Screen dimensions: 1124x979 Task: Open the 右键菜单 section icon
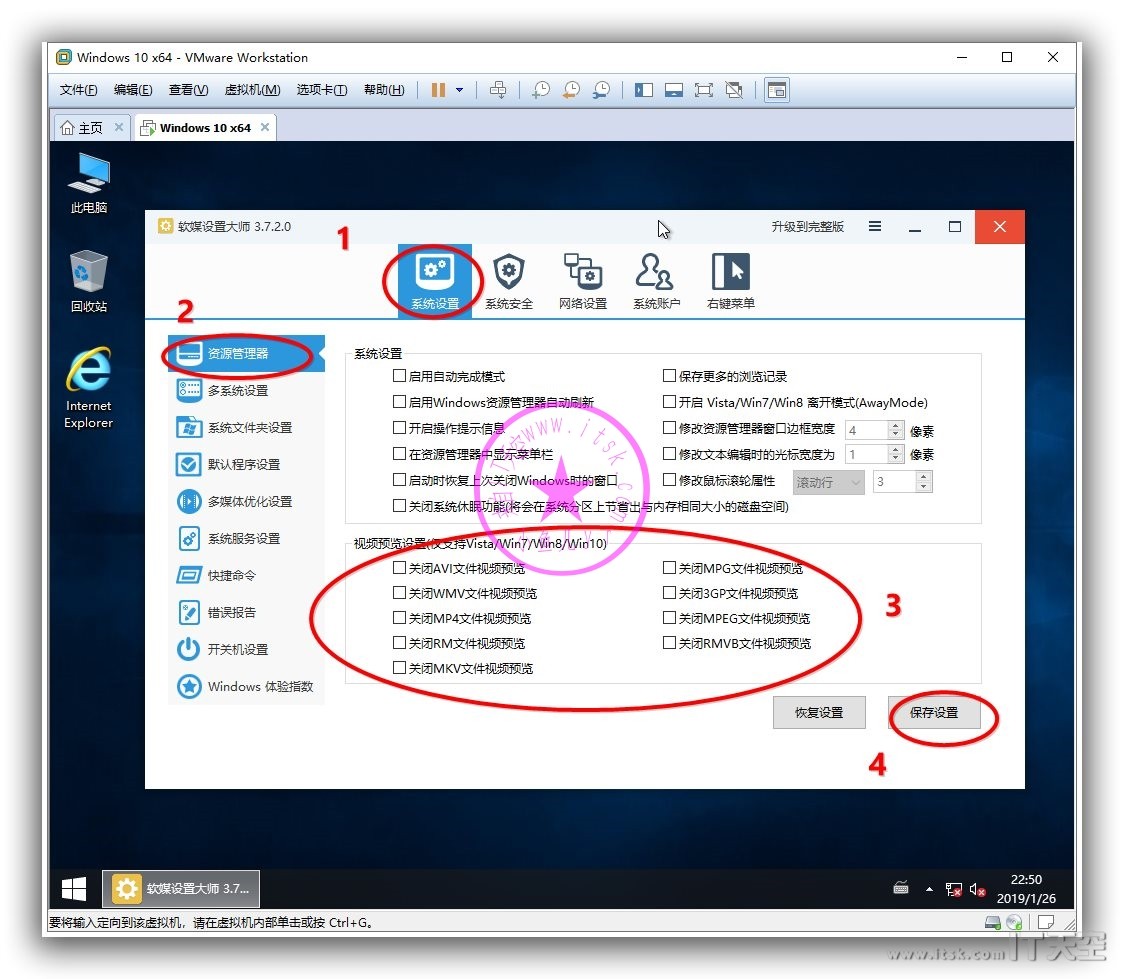pos(730,280)
